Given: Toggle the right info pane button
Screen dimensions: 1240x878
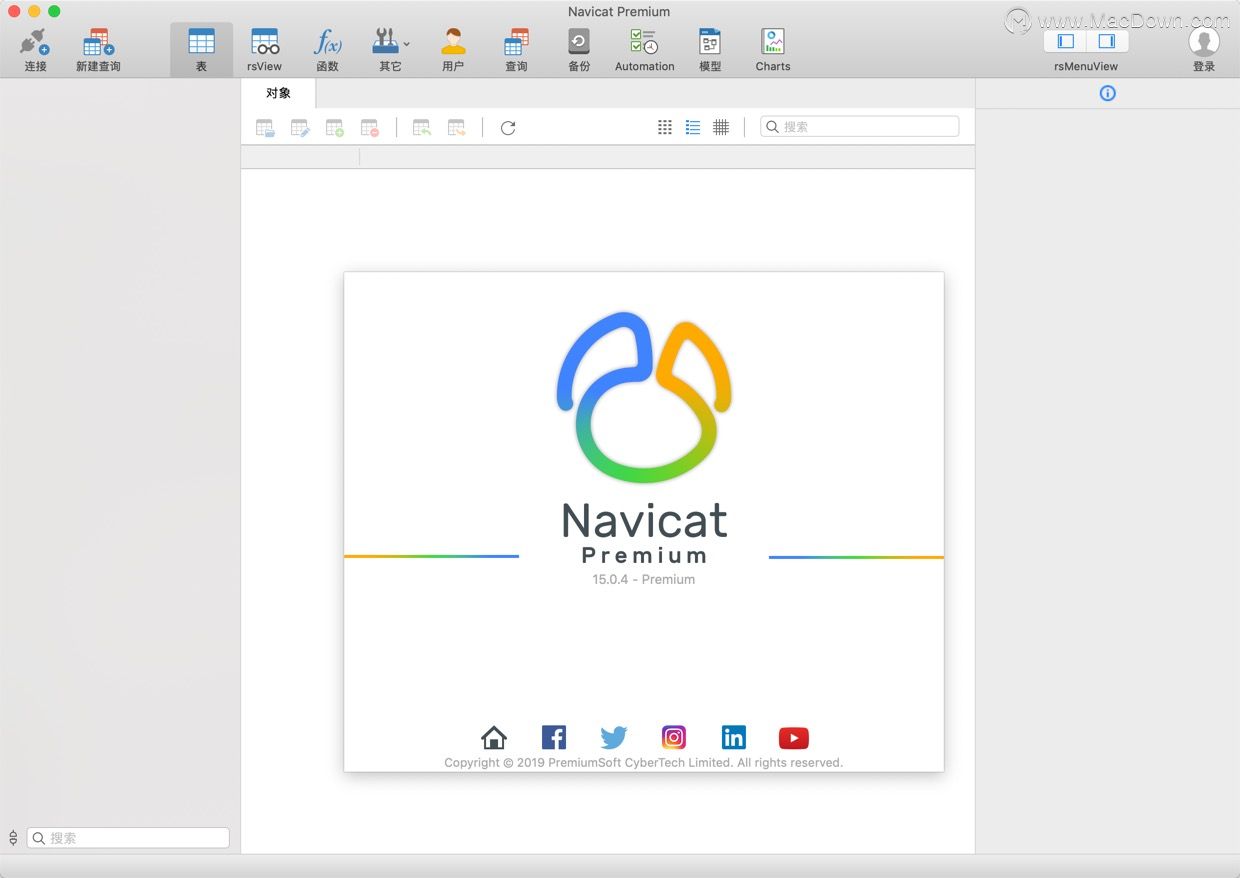Looking at the screenshot, I should pos(1107,41).
